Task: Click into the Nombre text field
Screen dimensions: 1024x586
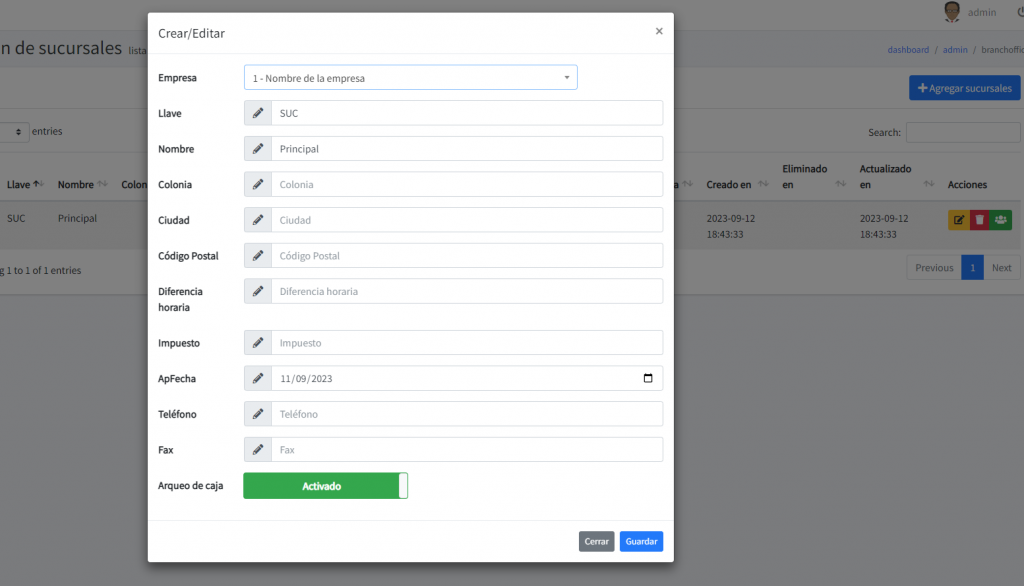Action: 466,149
